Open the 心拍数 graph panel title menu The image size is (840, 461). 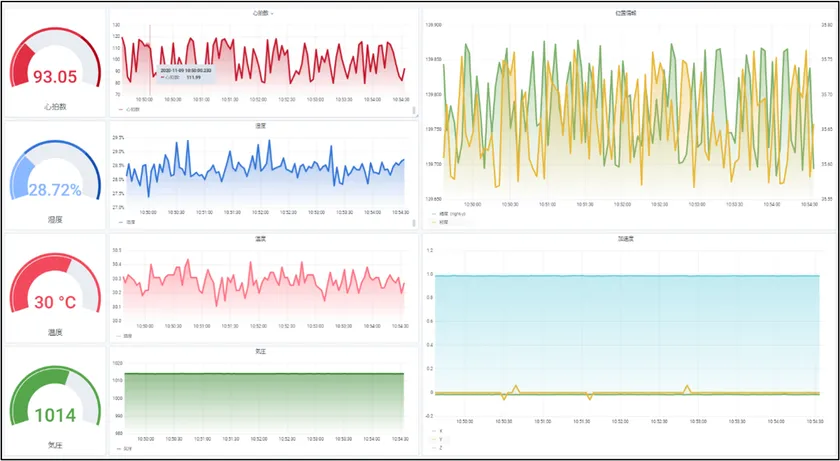(x=263, y=13)
